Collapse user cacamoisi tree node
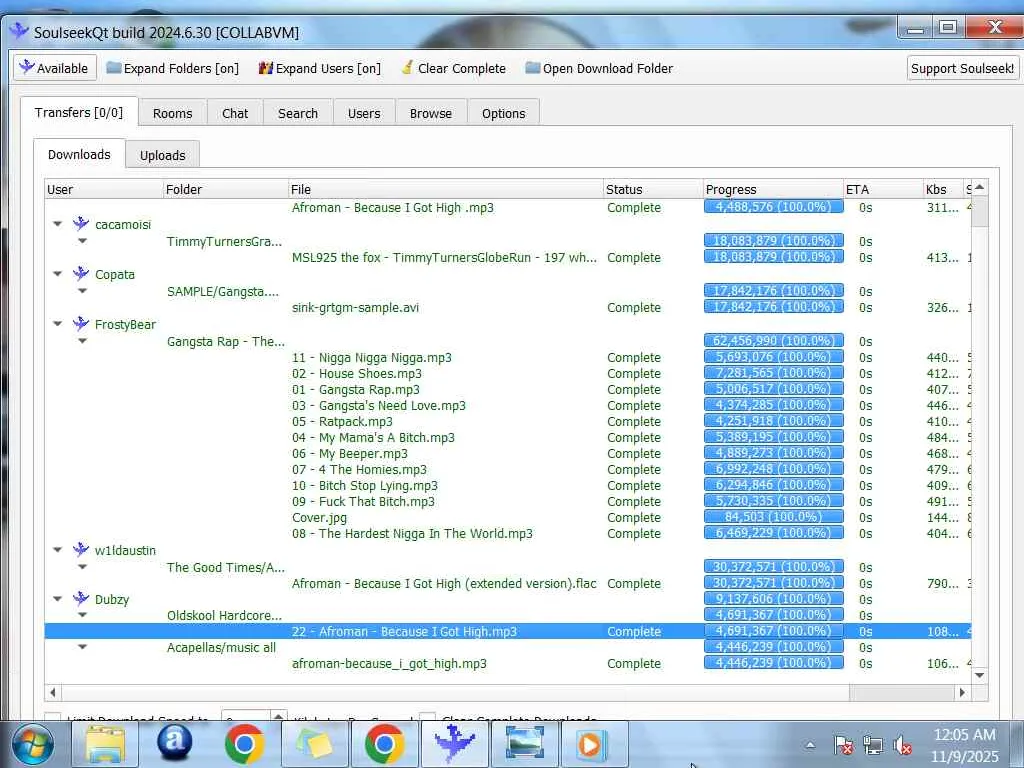The height and width of the screenshot is (768, 1024). pyautogui.click(x=57, y=224)
